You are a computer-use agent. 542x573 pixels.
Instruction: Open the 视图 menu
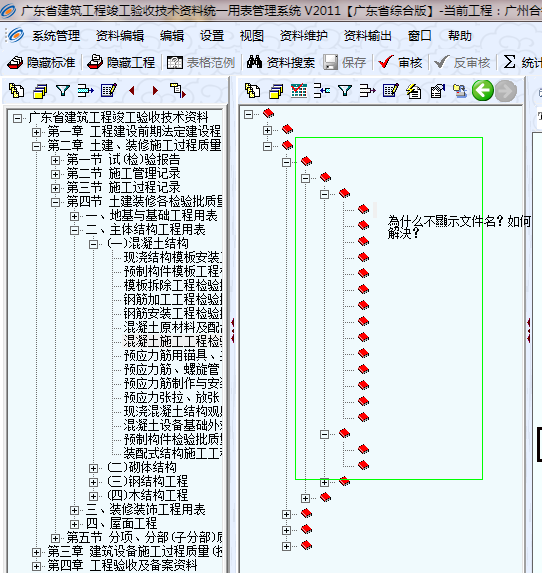tap(252, 35)
